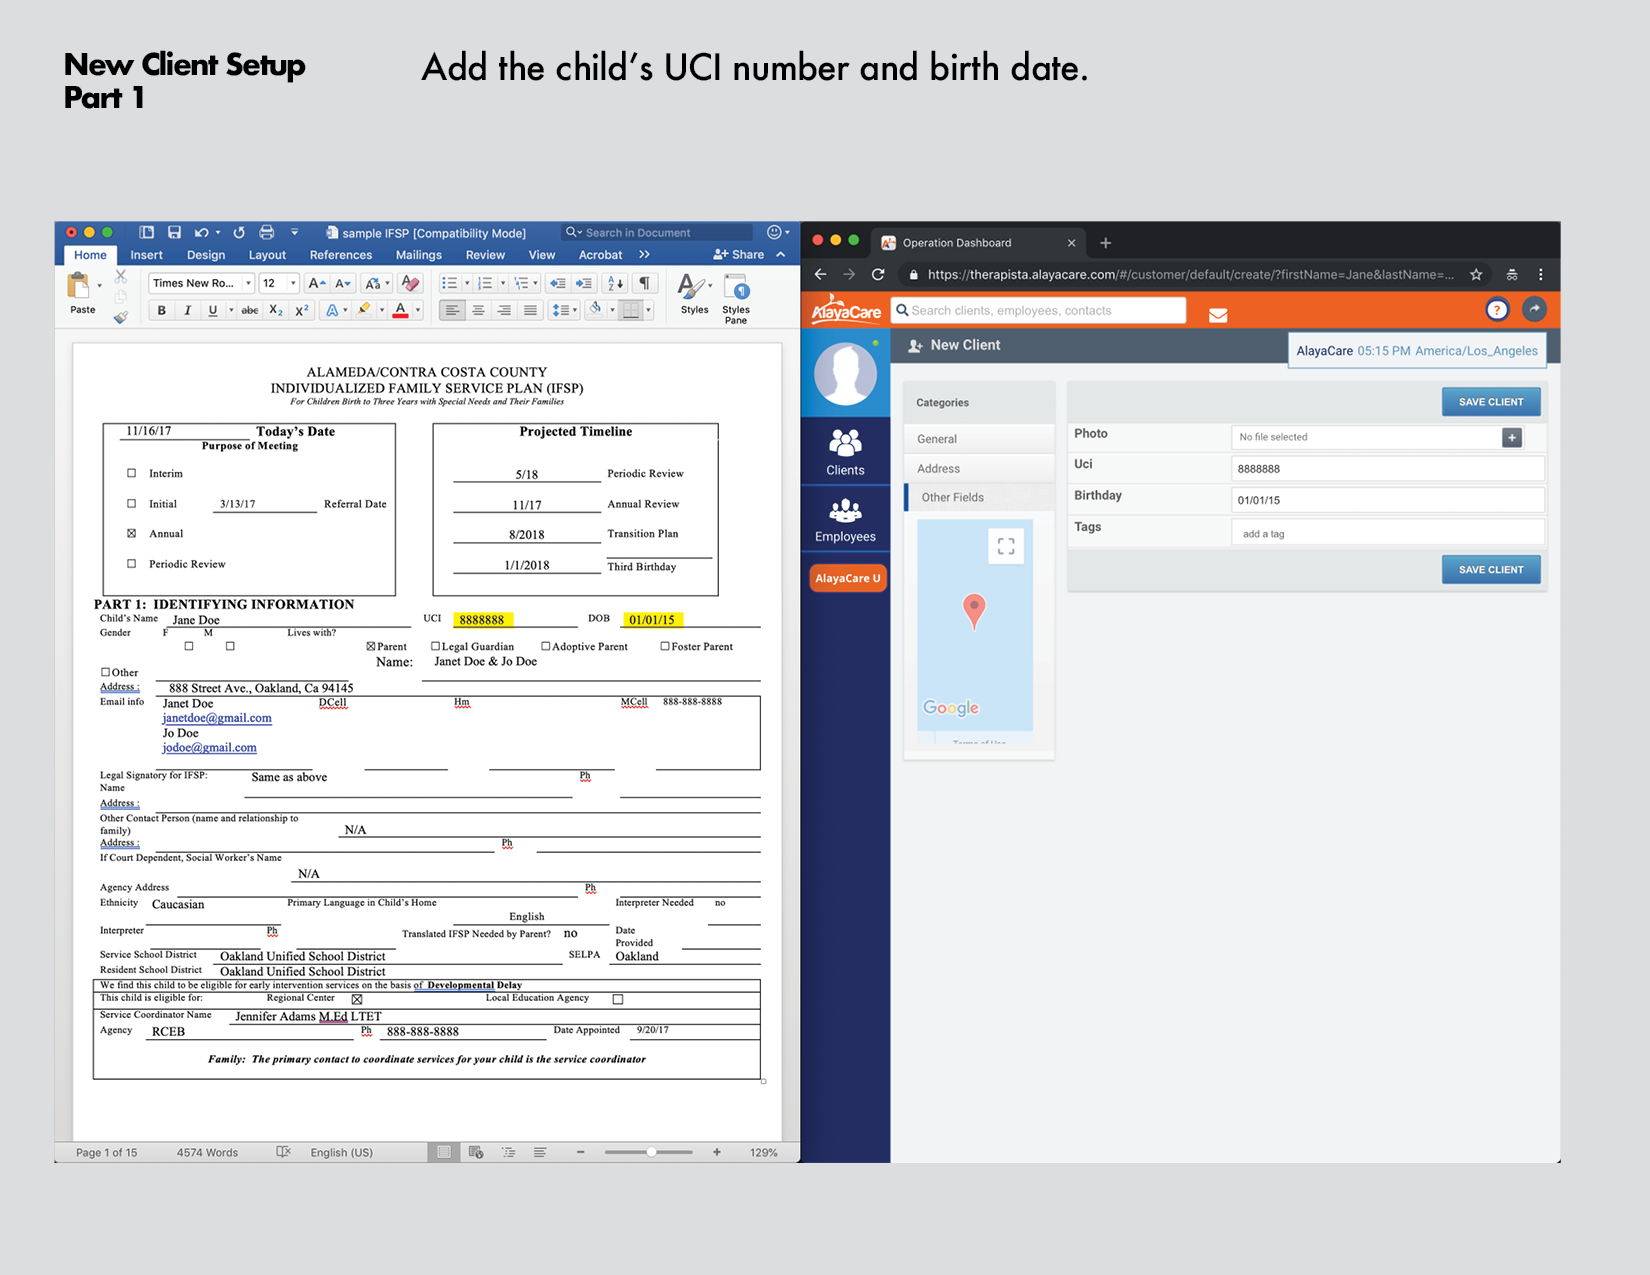1650x1275 pixels.
Task: Increase font size with the A-up icon
Action: (x=317, y=283)
